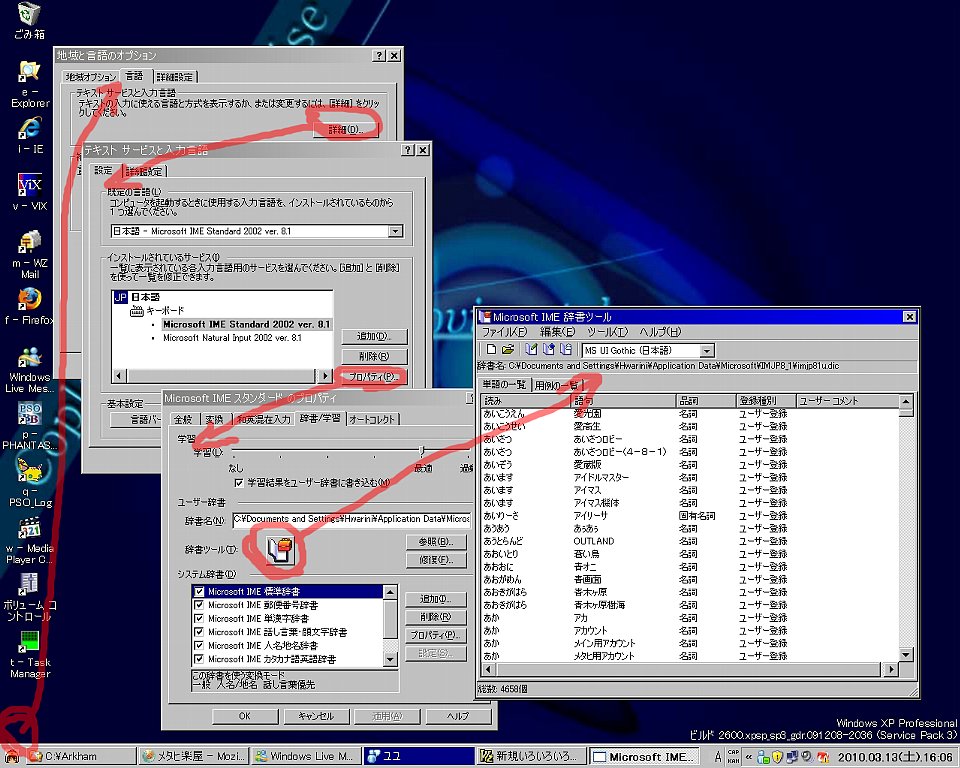Click the register word toolbar icon
The width and height of the screenshot is (960, 768).
click(531, 350)
